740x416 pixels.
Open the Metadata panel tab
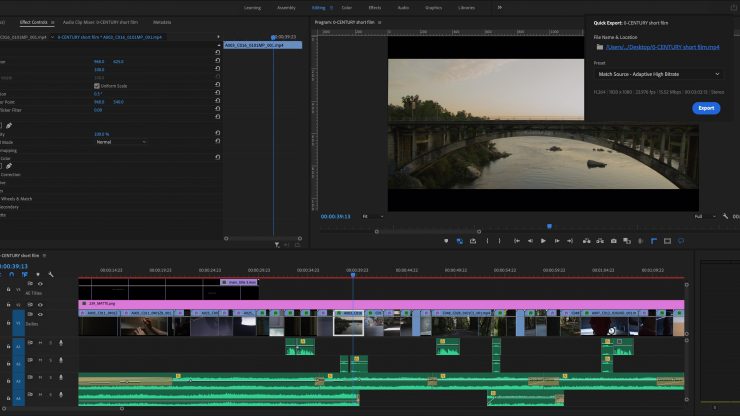162,21
